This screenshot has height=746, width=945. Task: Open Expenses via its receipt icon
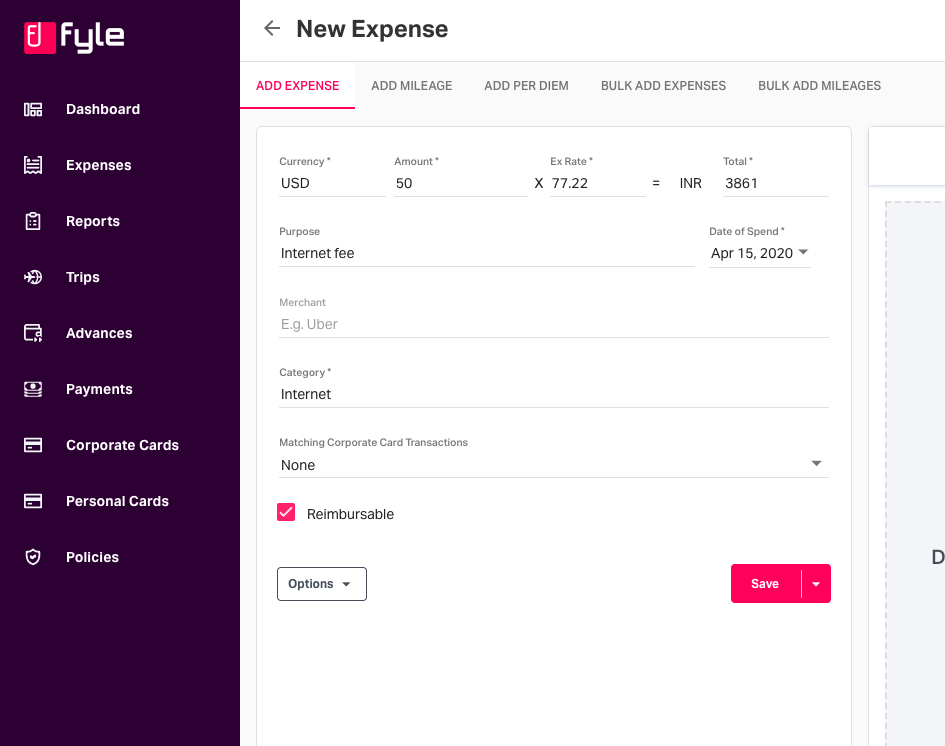click(x=33, y=165)
